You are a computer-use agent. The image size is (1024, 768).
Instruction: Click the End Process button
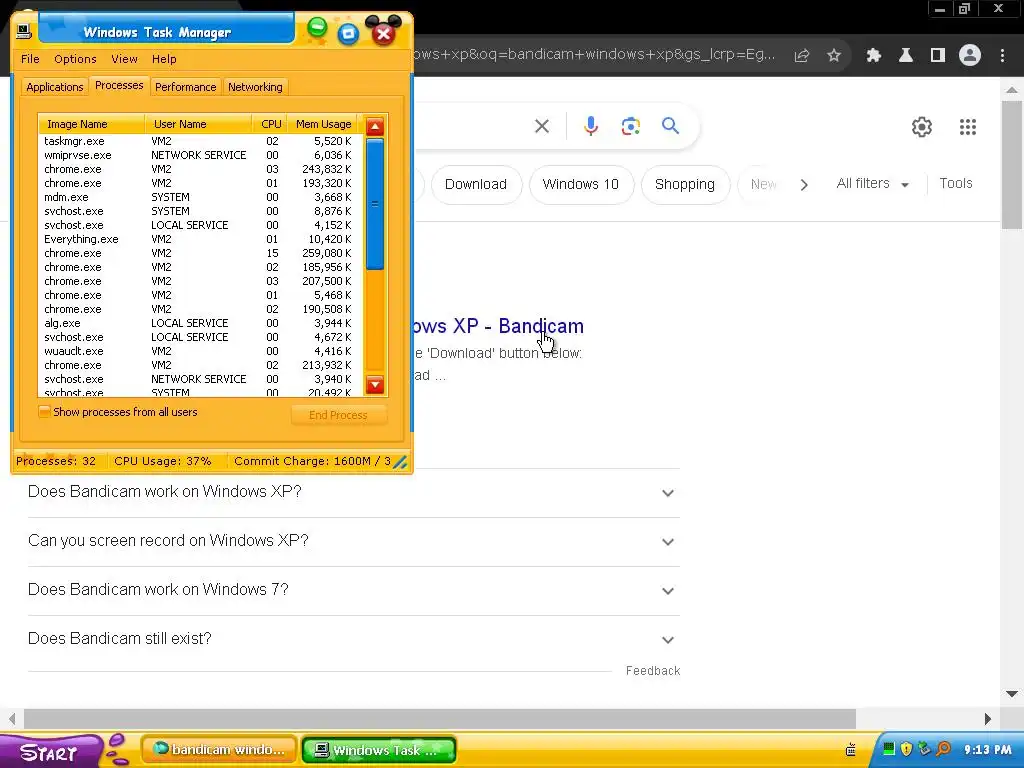[338, 415]
